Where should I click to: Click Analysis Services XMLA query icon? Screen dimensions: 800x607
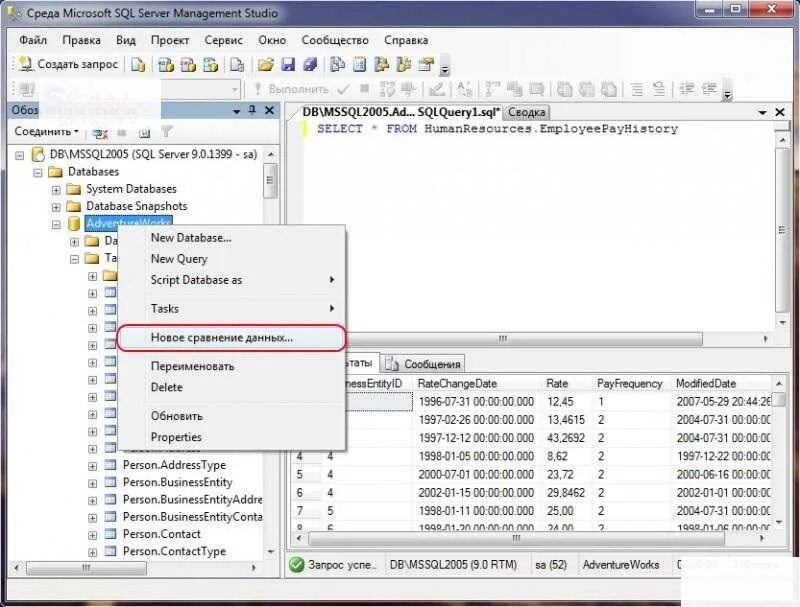pyautogui.click(x=210, y=64)
